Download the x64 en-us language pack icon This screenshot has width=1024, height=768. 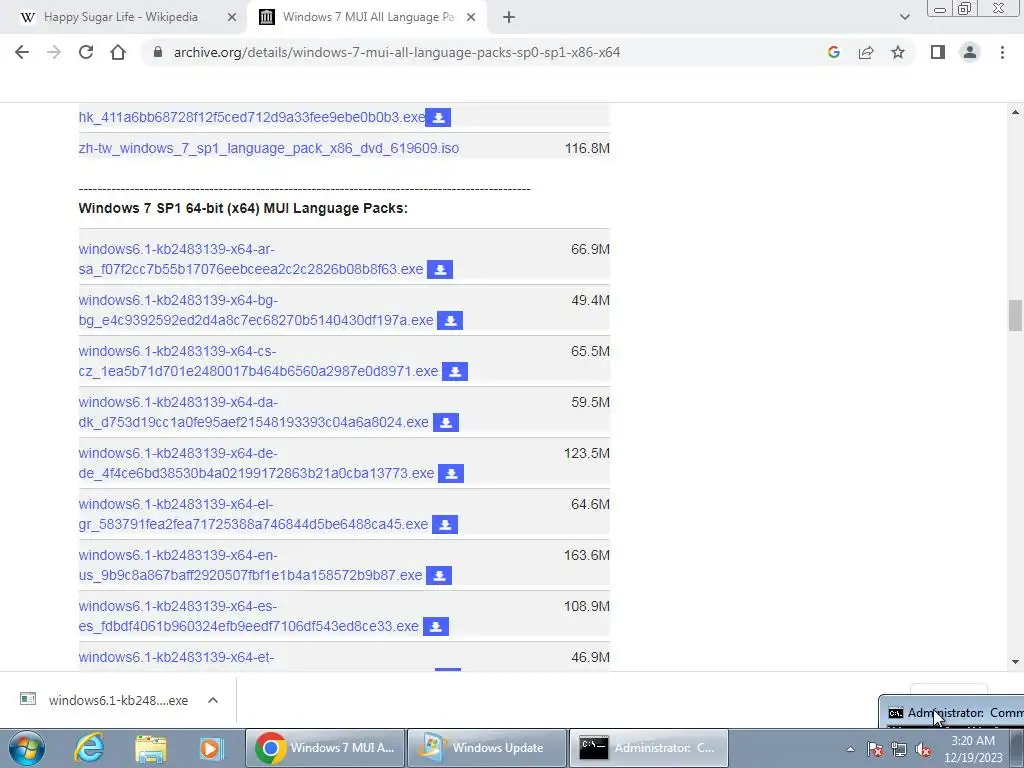(x=439, y=575)
